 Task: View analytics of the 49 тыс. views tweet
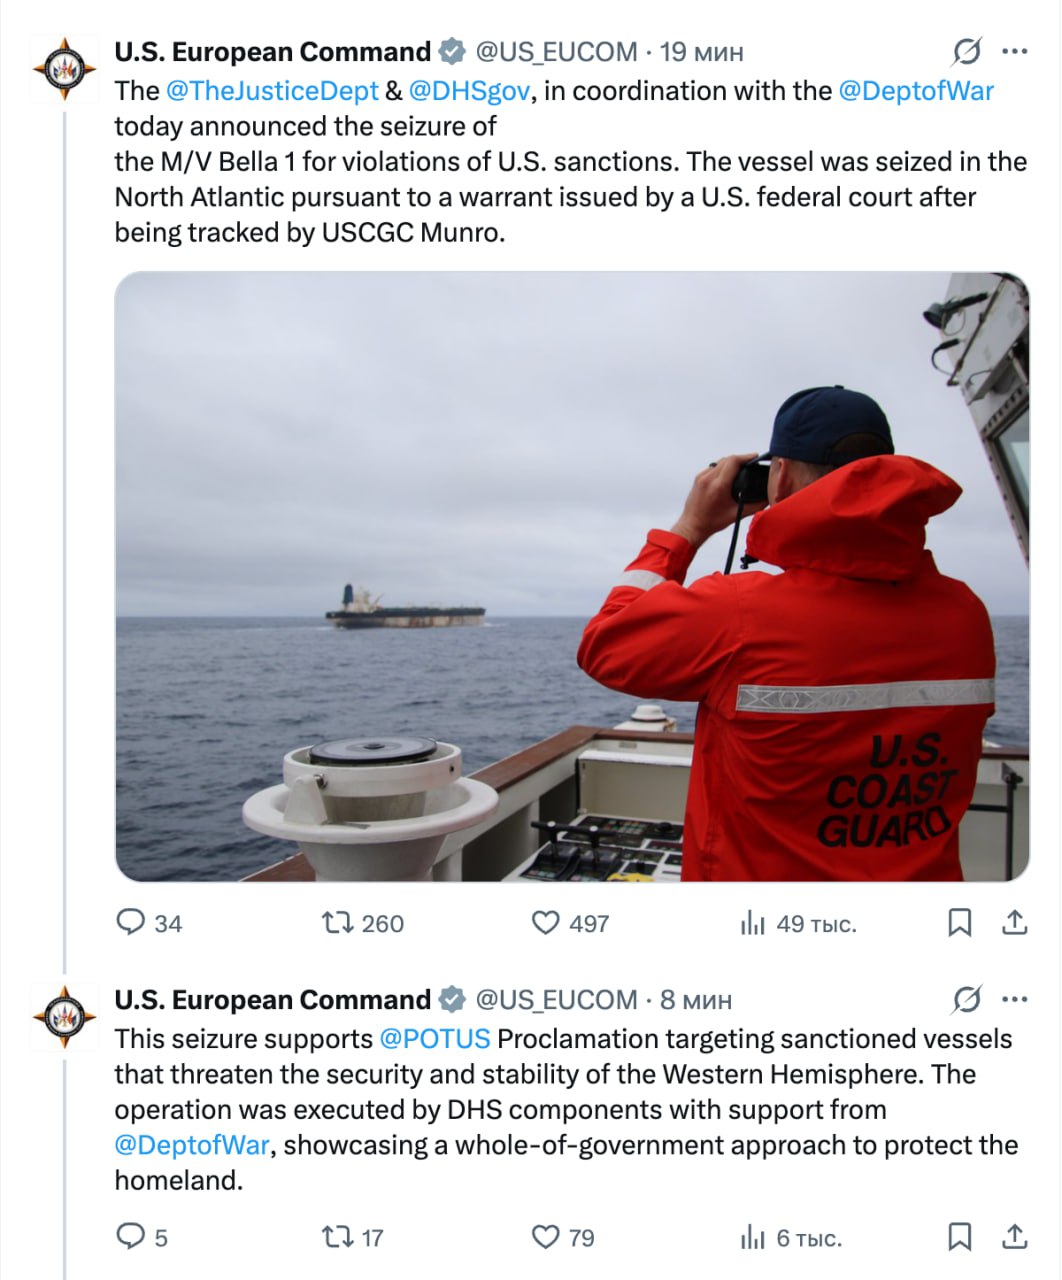click(752, 923)
